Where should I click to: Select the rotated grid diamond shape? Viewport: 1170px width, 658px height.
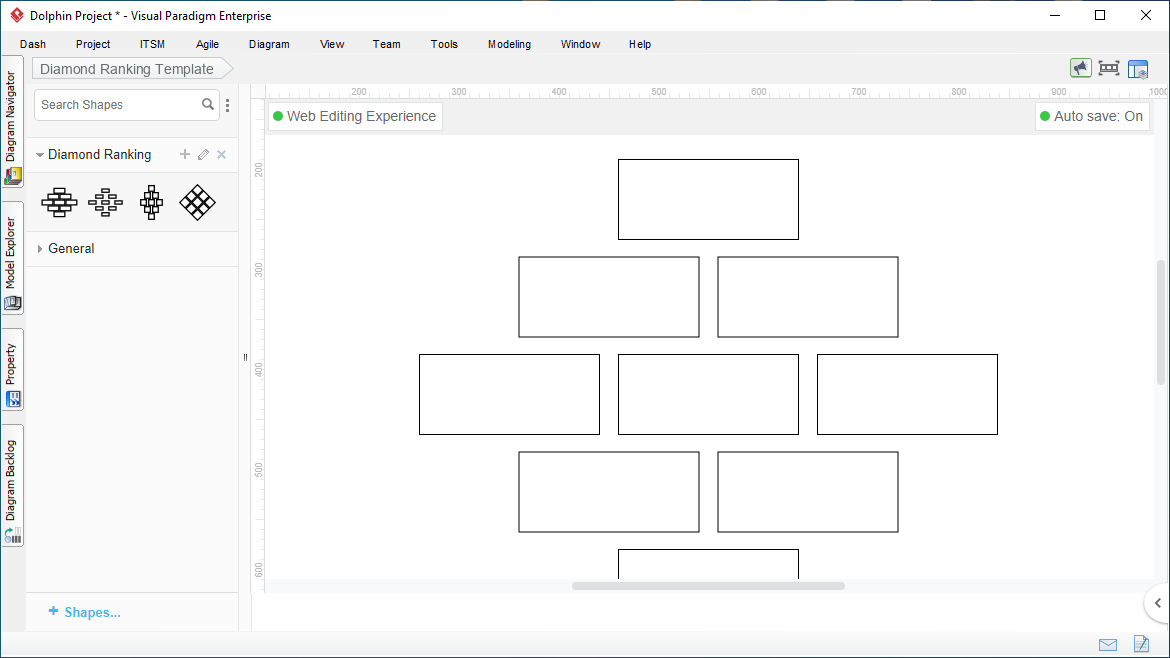(x=198, y=202)
